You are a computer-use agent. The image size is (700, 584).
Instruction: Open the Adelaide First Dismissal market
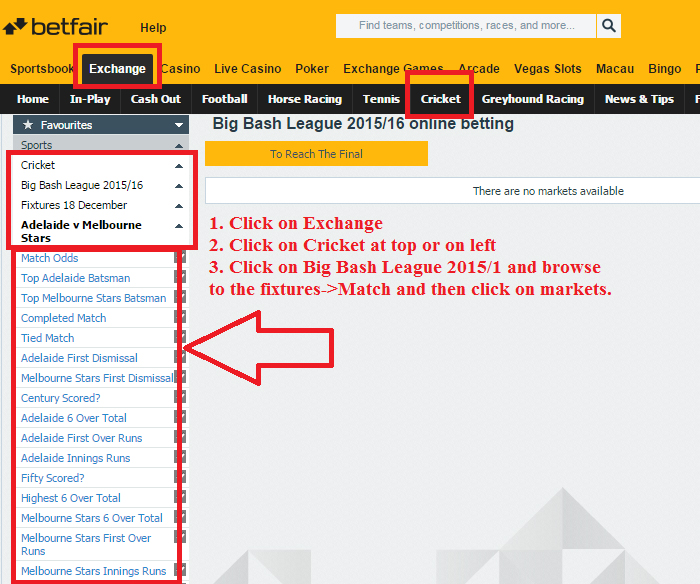pyautogui.click(x=79, y=358)
